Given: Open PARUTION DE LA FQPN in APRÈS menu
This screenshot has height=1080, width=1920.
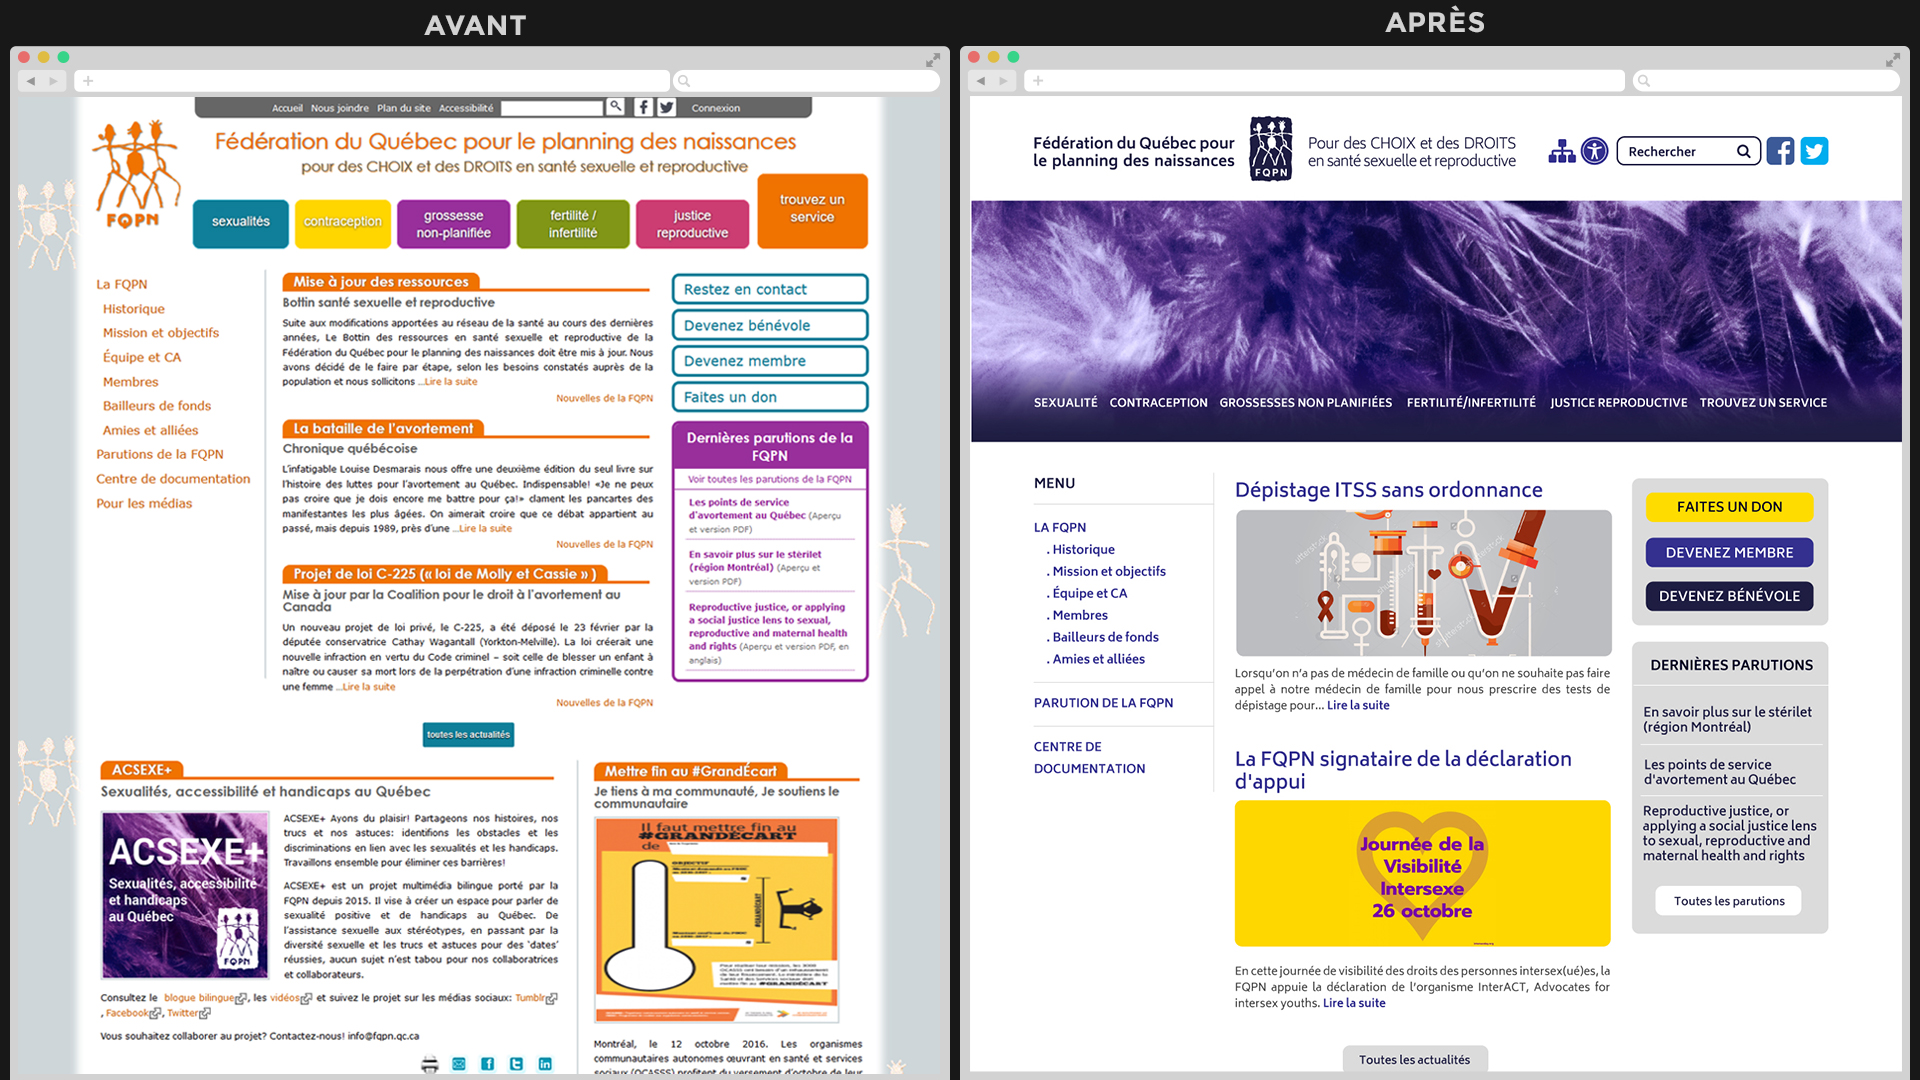Looking at the screenshot, I should (x=1104, y=703).
